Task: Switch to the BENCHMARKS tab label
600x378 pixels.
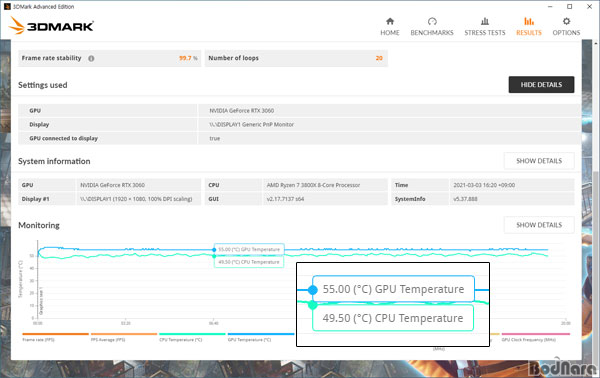Action: coord(432,33)
